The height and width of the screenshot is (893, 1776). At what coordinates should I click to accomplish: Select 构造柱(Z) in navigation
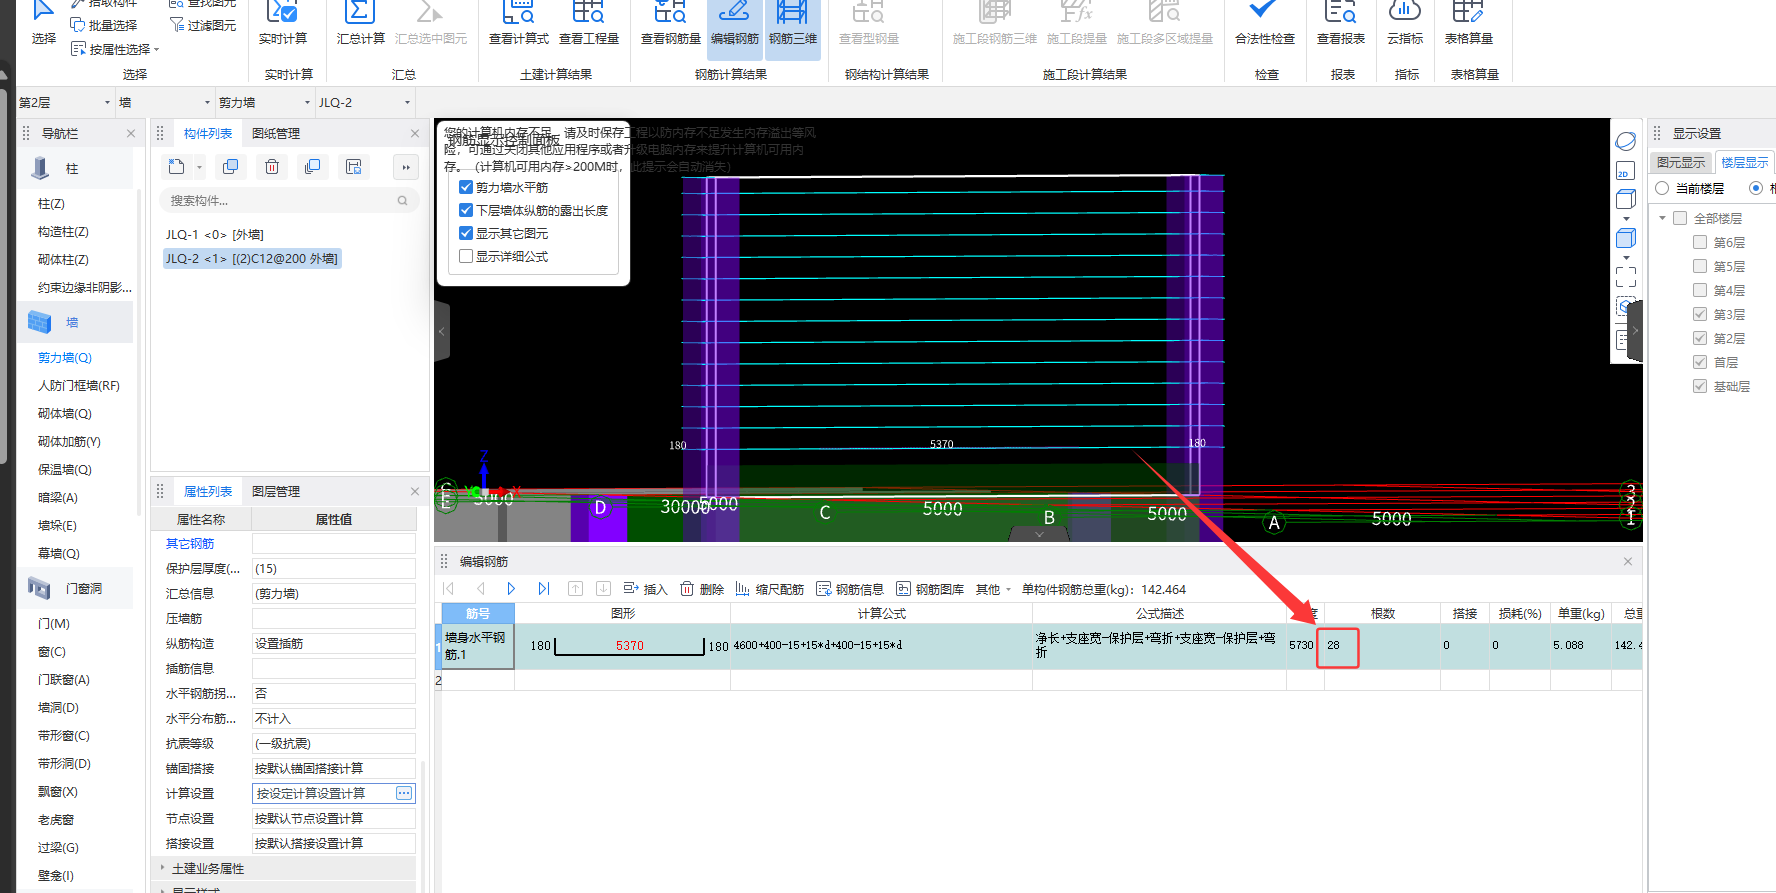pyautogui.click(x=63, y=231)
